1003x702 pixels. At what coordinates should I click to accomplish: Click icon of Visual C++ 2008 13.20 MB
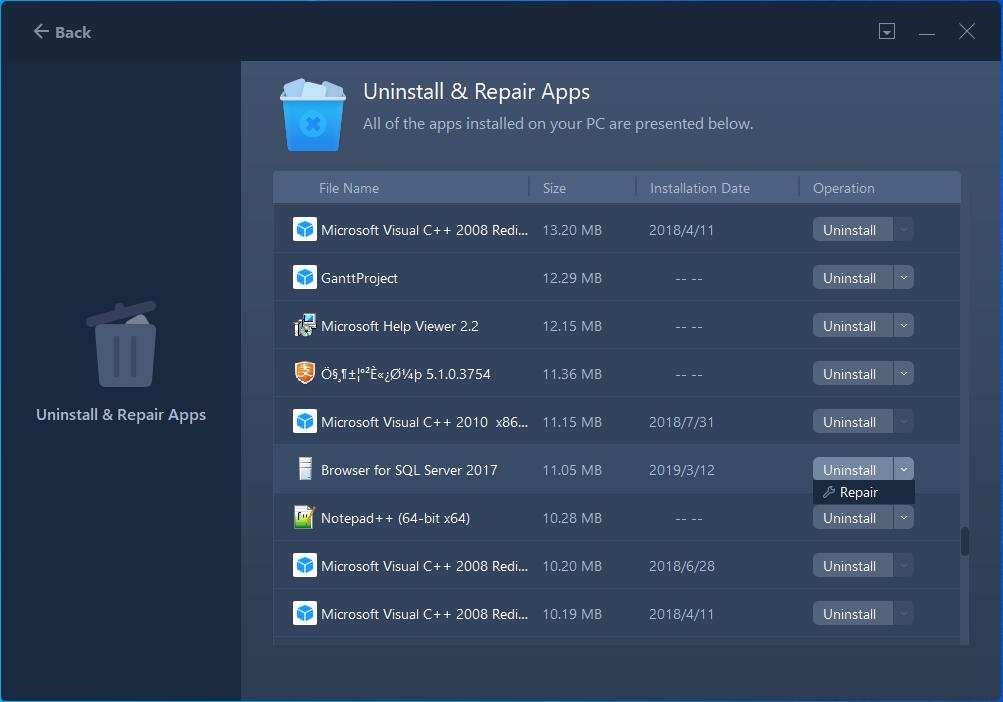(304, 229)
